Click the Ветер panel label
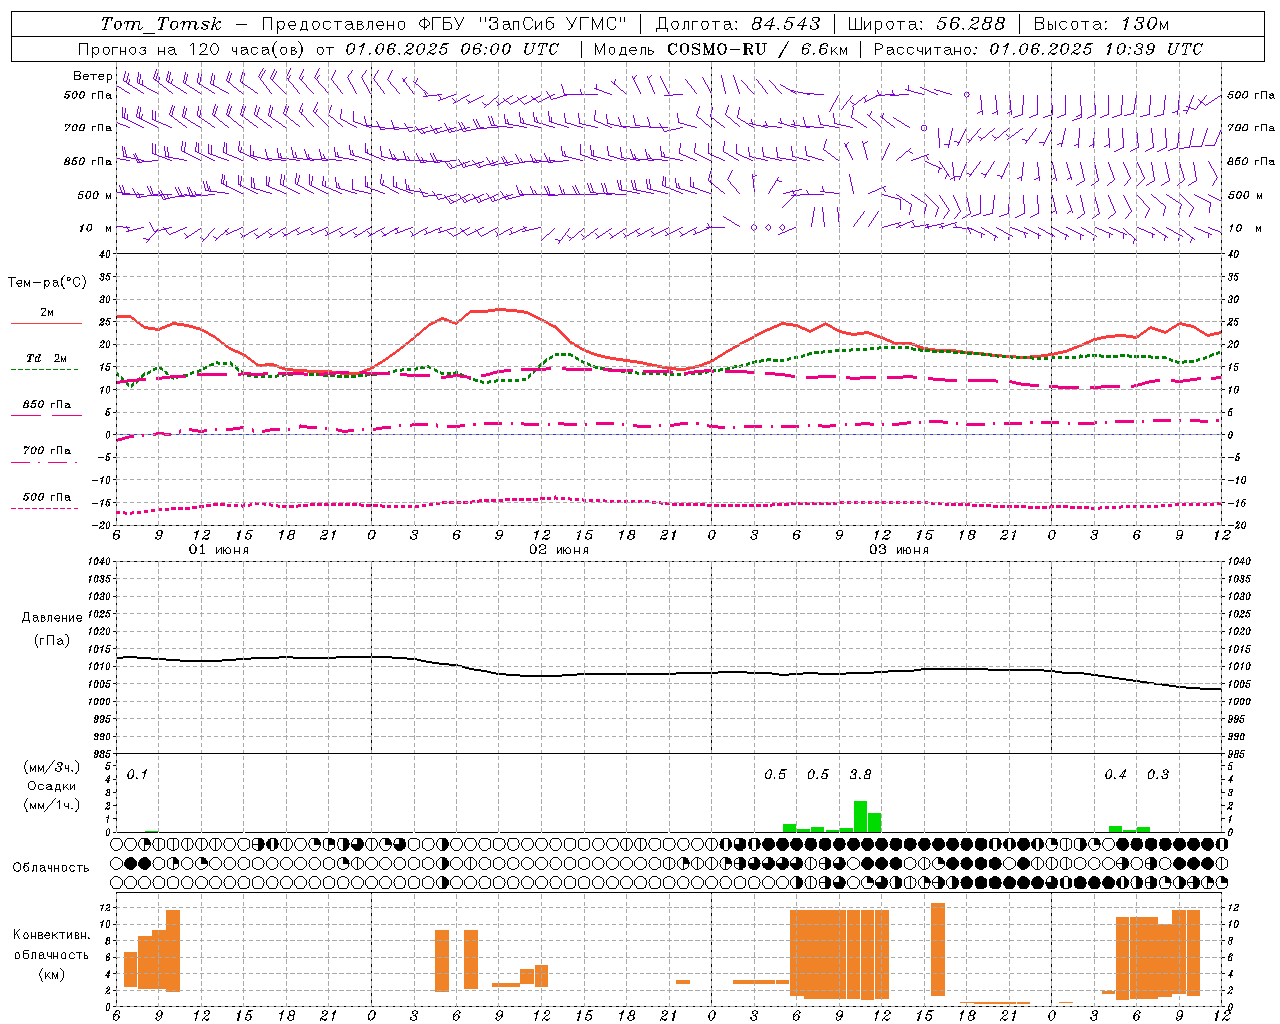Viewport: 1280px width, 1024px height. 92,76
